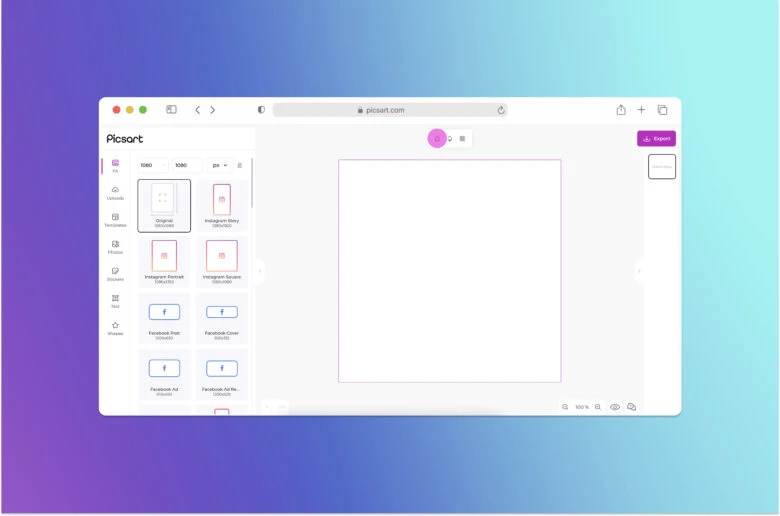Screen dimensions: 780x516
Task: Click the width input field showing 1080
Action: pyautogui.click(x=152, y=165)
